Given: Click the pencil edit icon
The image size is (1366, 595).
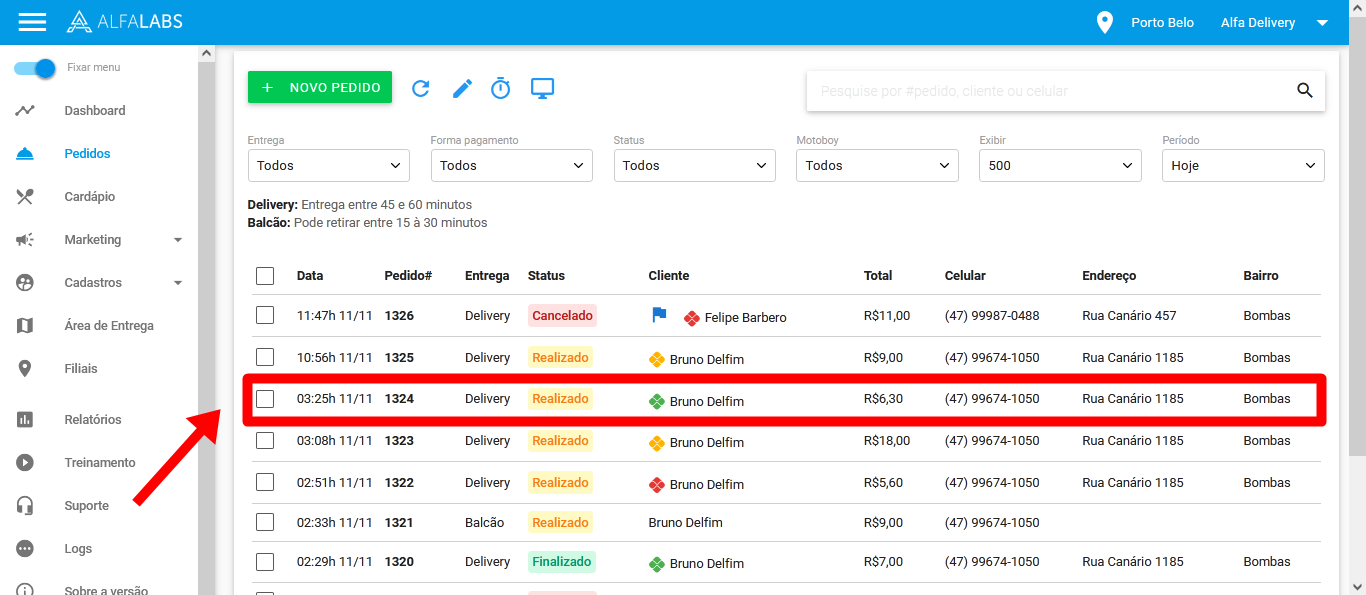Looking at the screenshot, I should point(462,88).
